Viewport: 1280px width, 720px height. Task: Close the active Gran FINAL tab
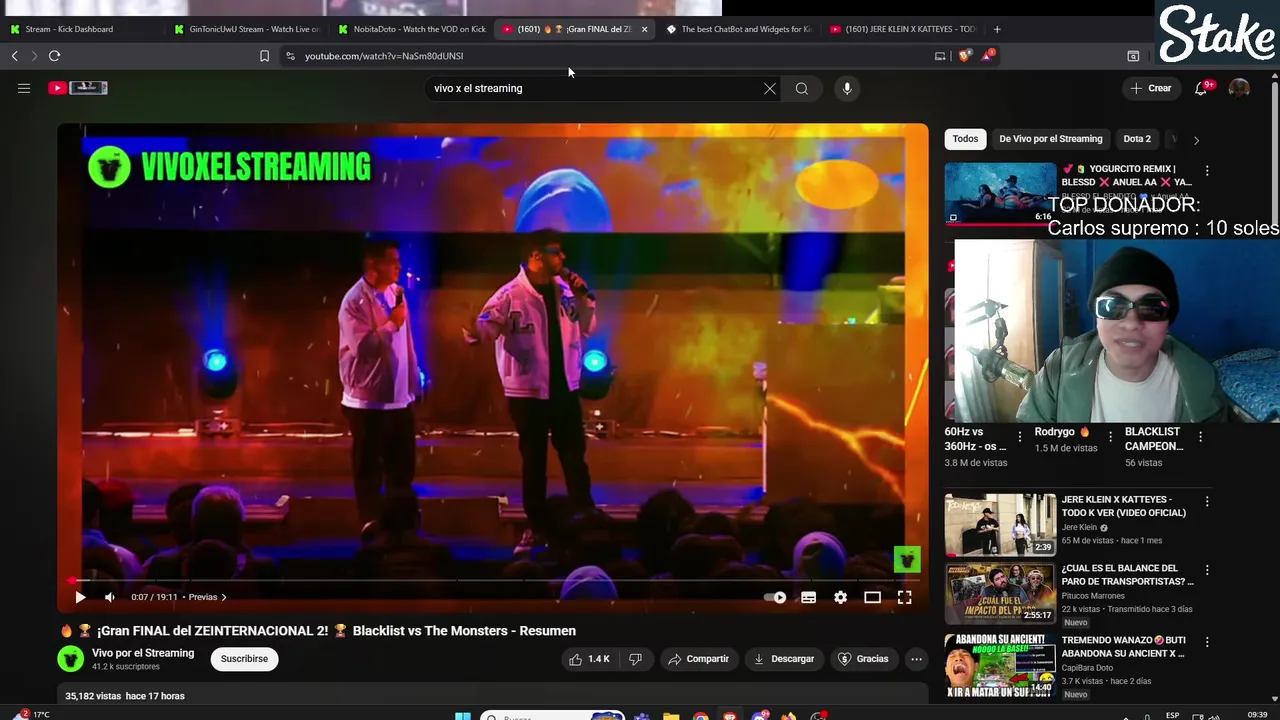click(x=644, y=29)
